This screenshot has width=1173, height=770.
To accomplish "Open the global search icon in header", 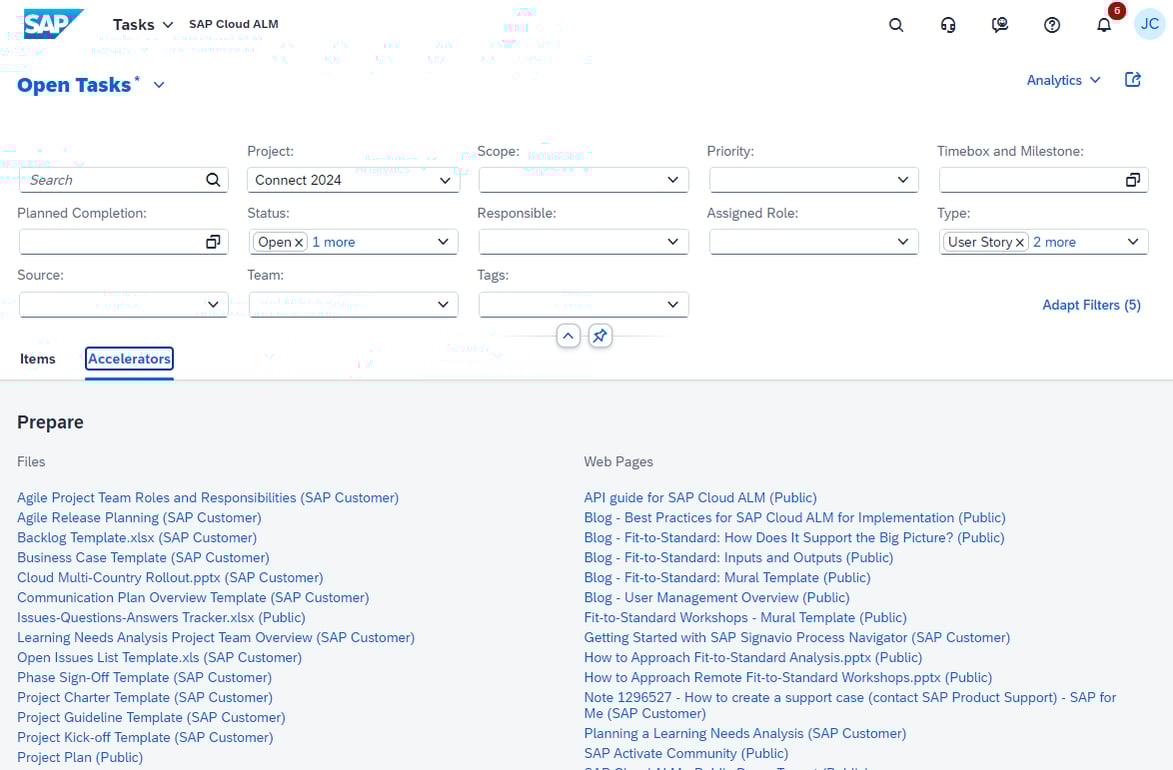I will click(895, 25).
